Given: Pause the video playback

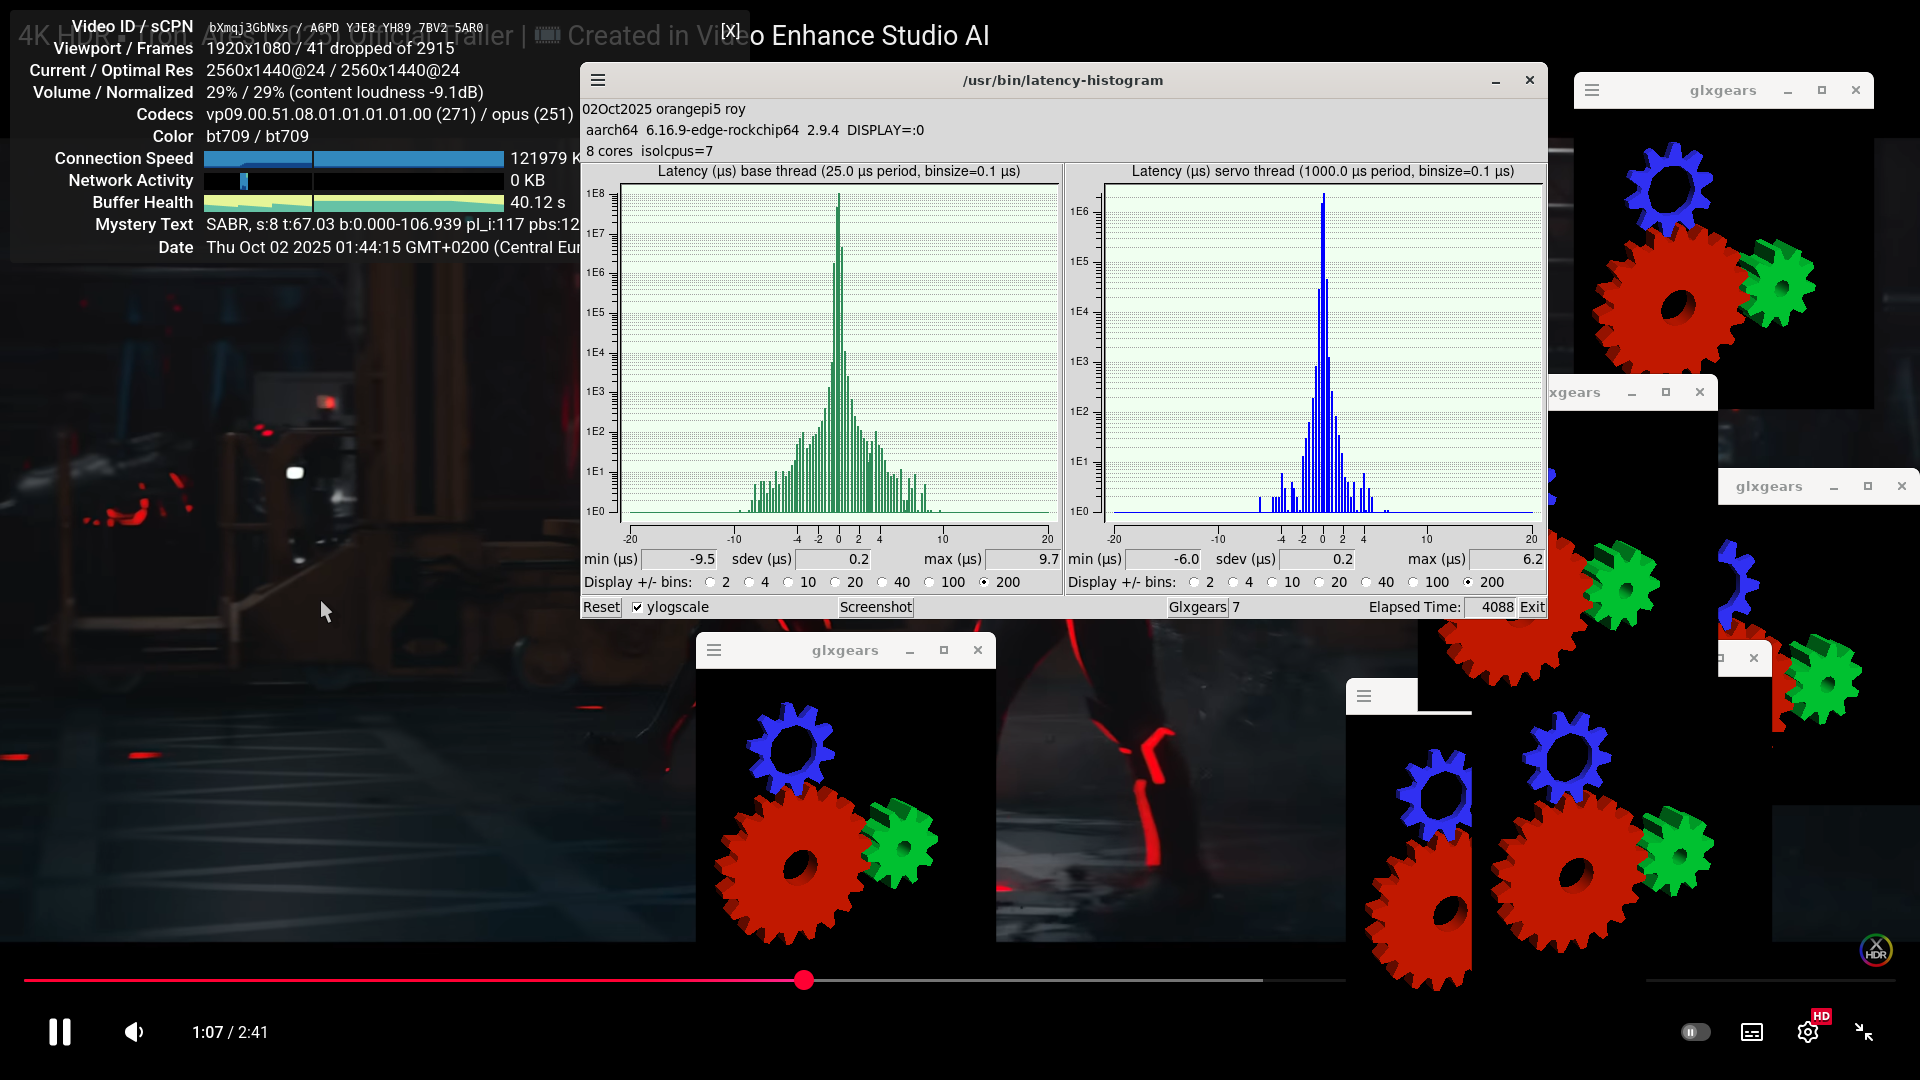Looking at the screenshot, I should coord(60,1032).
